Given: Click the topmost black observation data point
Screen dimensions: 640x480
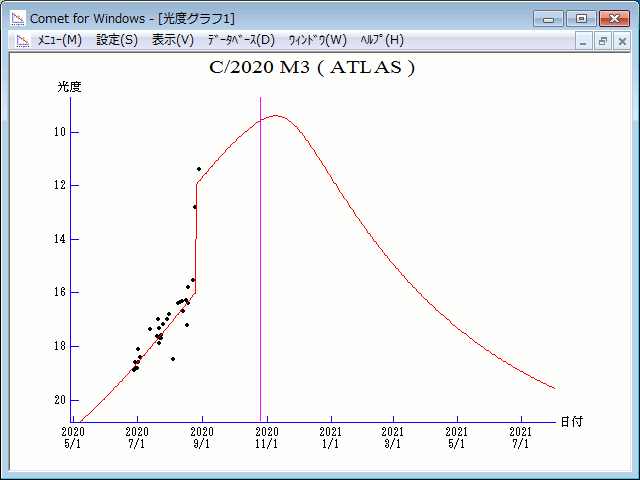Looking at the screenshot, I should click(x=199, y=169).
